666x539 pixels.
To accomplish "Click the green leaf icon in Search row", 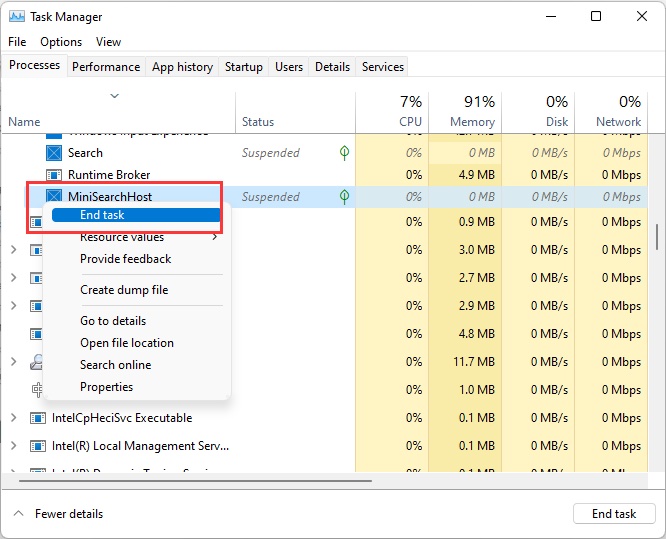I will (x=344, y=152).
